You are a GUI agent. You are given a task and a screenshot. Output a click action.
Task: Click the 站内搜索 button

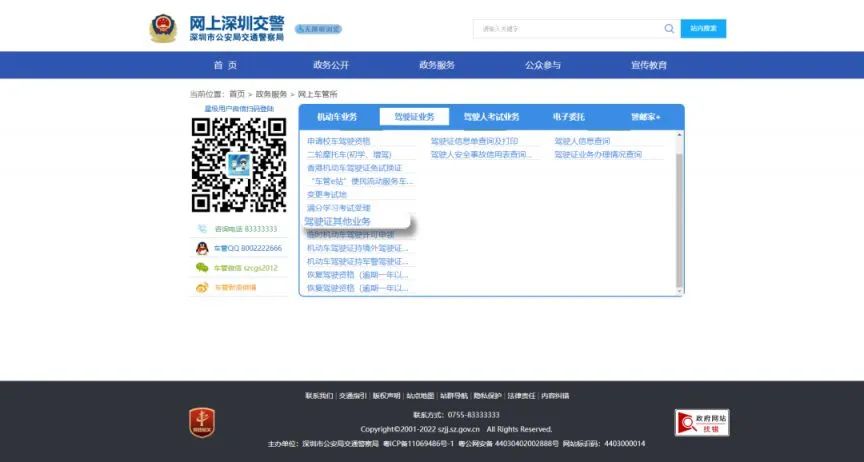pyautogui.click(x=703, y=29)
